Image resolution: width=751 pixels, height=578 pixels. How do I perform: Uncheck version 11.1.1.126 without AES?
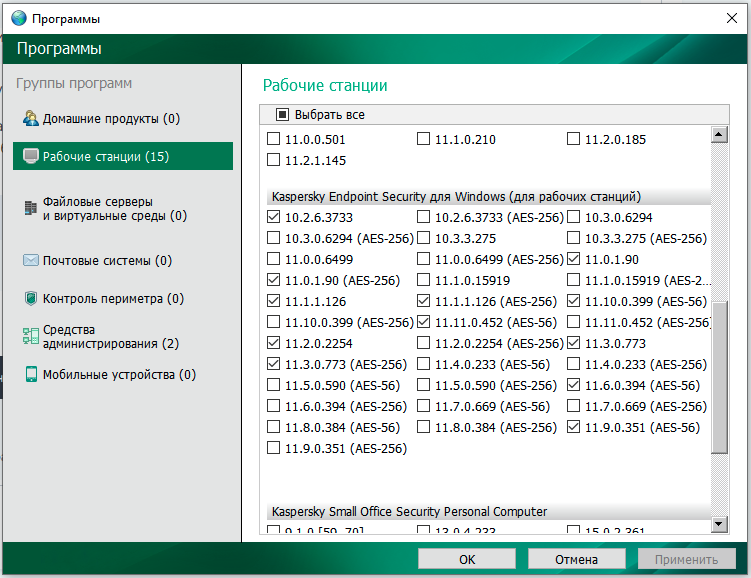pyautogui.click(x=273, y=301)
